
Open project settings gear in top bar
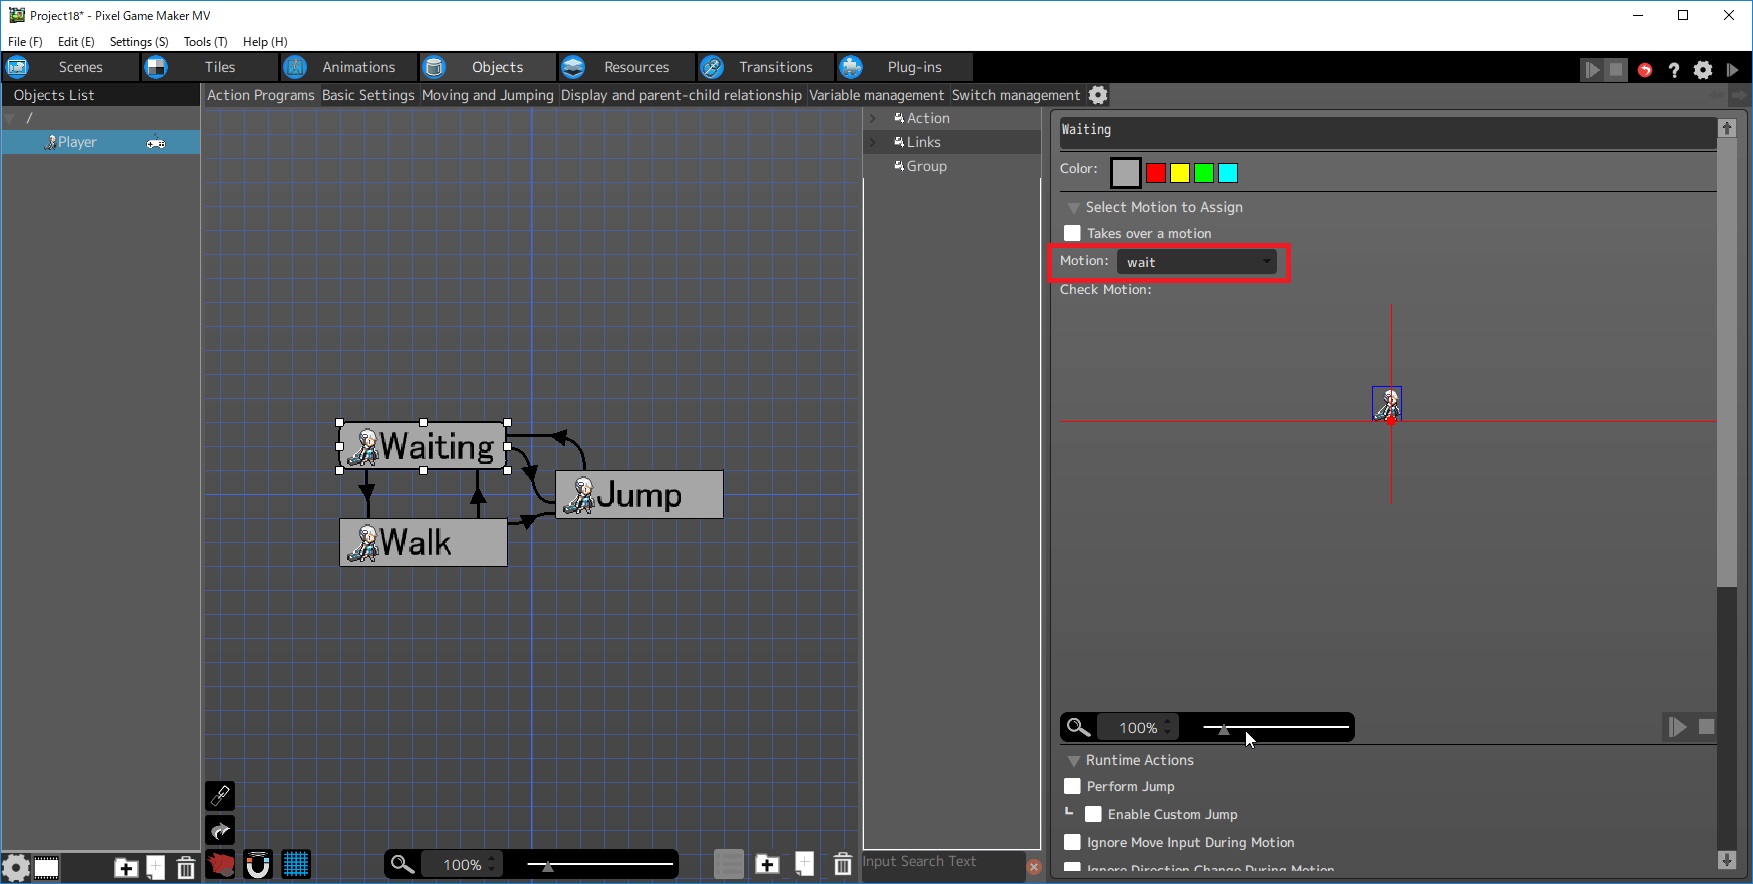click(x=1703, y=70)
